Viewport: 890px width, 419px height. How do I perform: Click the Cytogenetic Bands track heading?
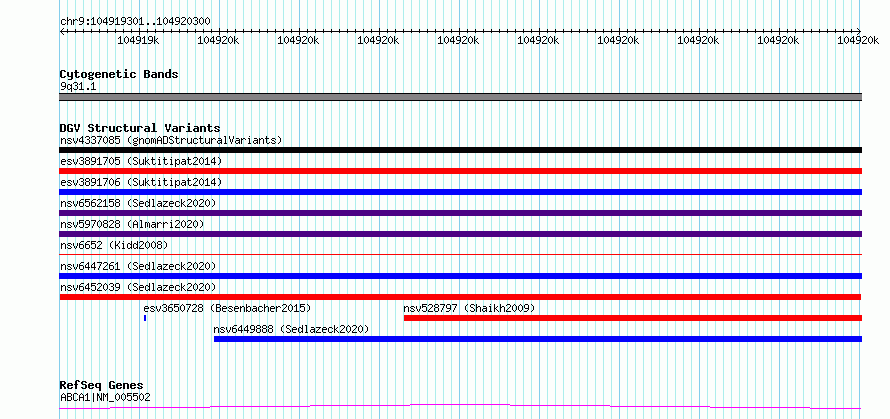point(119,74)
